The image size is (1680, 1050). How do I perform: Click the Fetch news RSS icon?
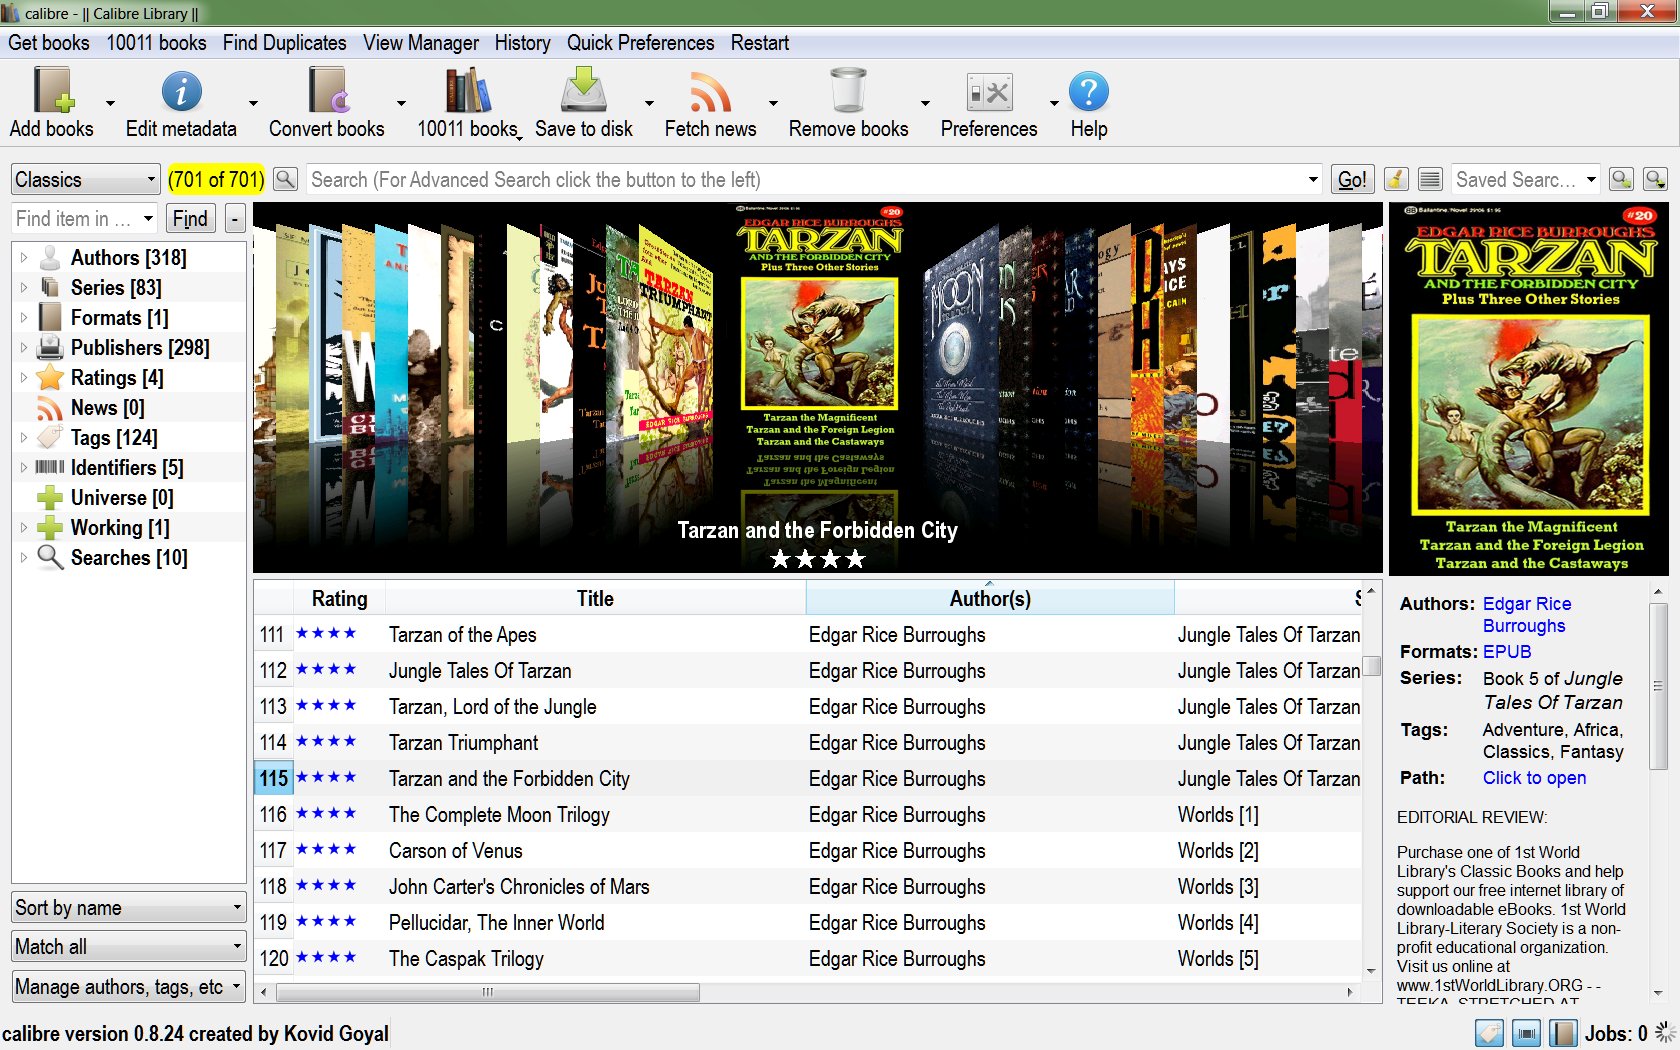710,92
